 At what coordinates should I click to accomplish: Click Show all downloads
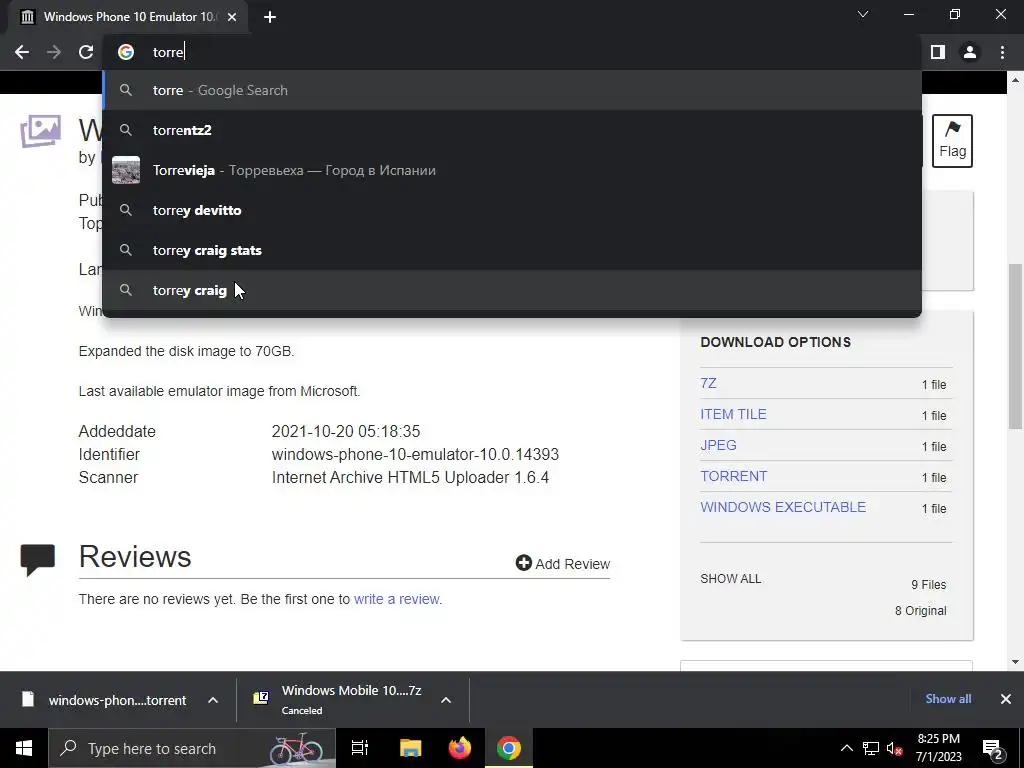click(x=948, y=699)
